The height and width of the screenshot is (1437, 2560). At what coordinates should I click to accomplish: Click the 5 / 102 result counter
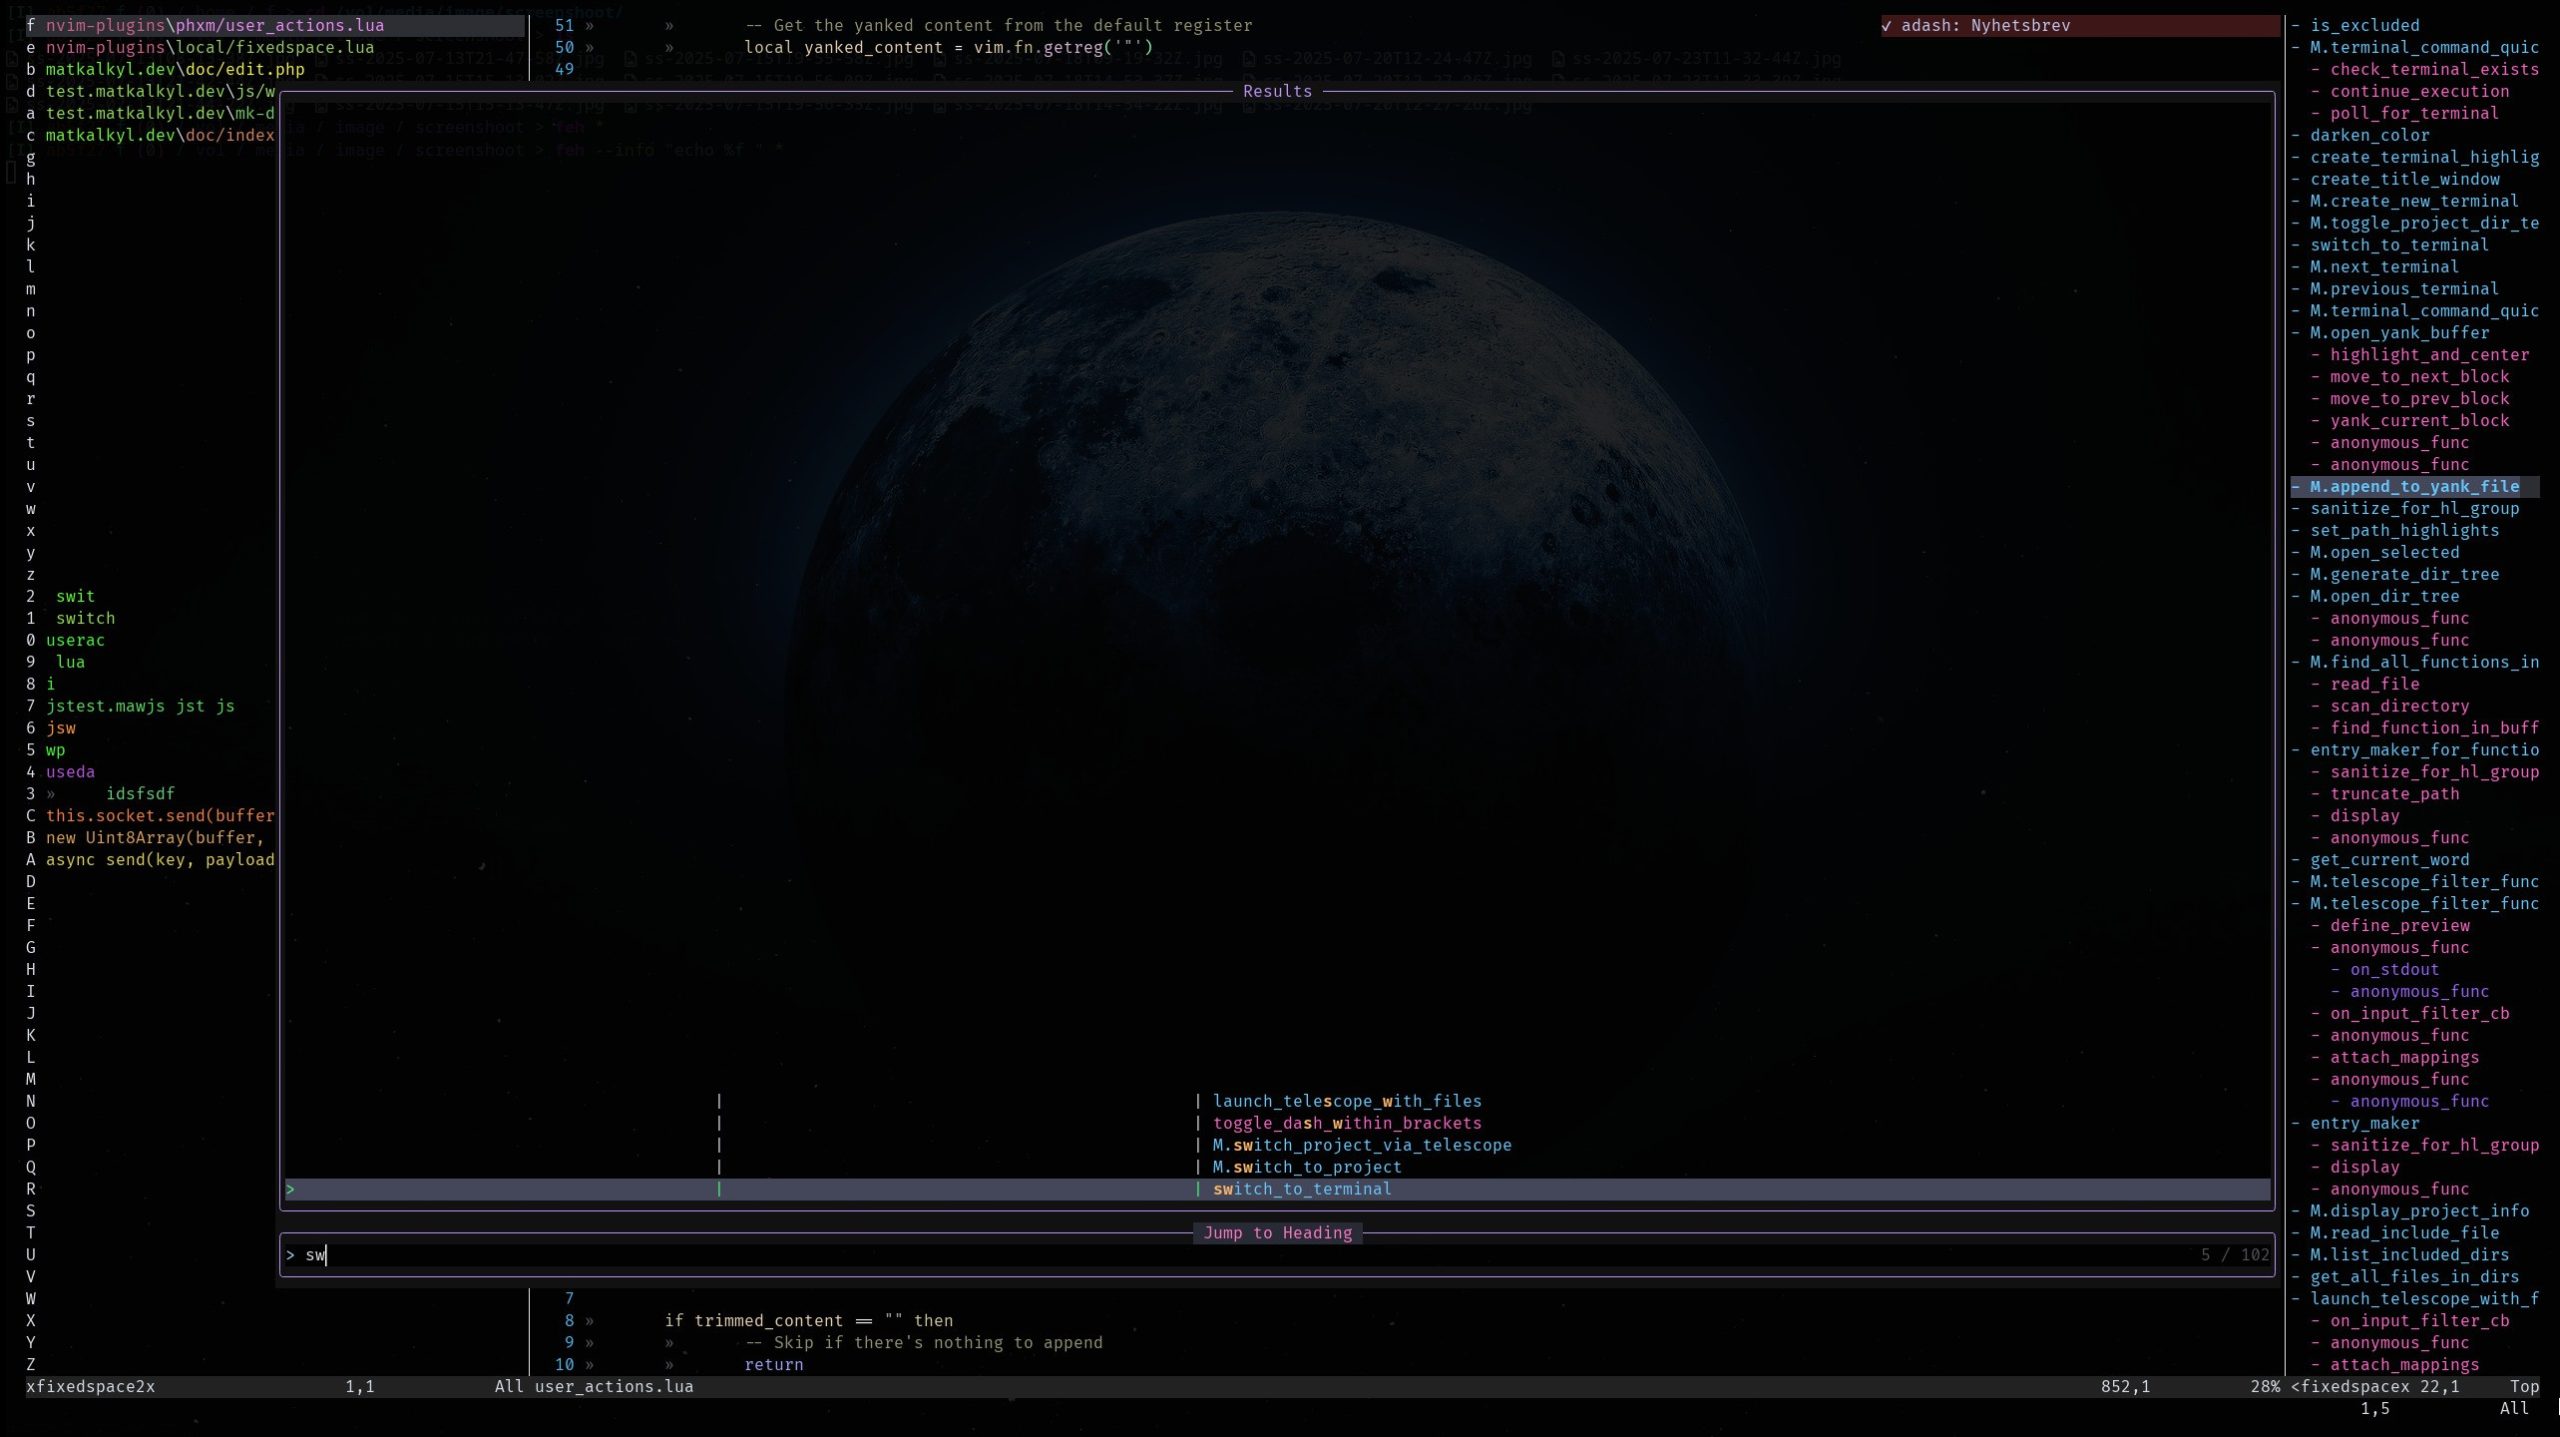pos(2234,1255)
